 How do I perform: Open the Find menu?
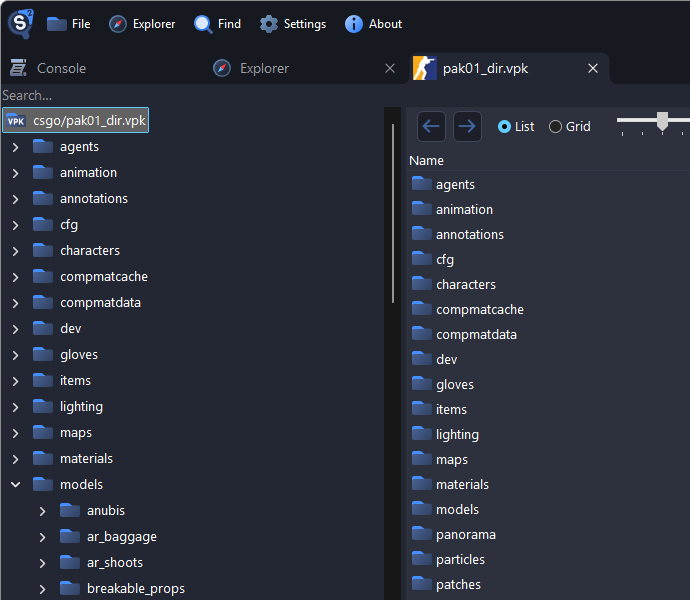click(x=217, y=24)
